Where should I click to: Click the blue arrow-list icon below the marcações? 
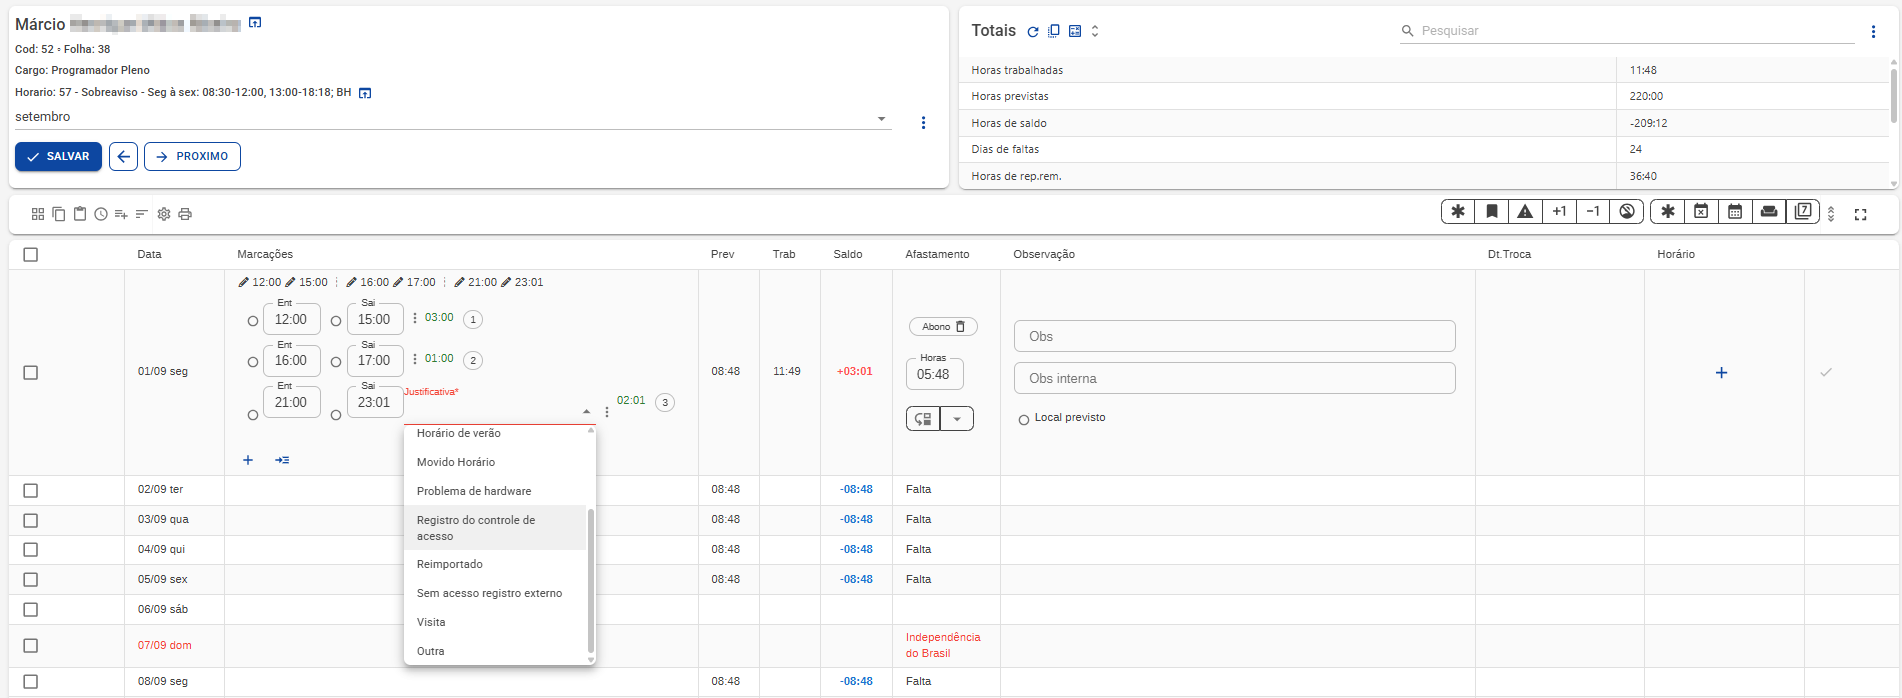[x=282, y=460]
